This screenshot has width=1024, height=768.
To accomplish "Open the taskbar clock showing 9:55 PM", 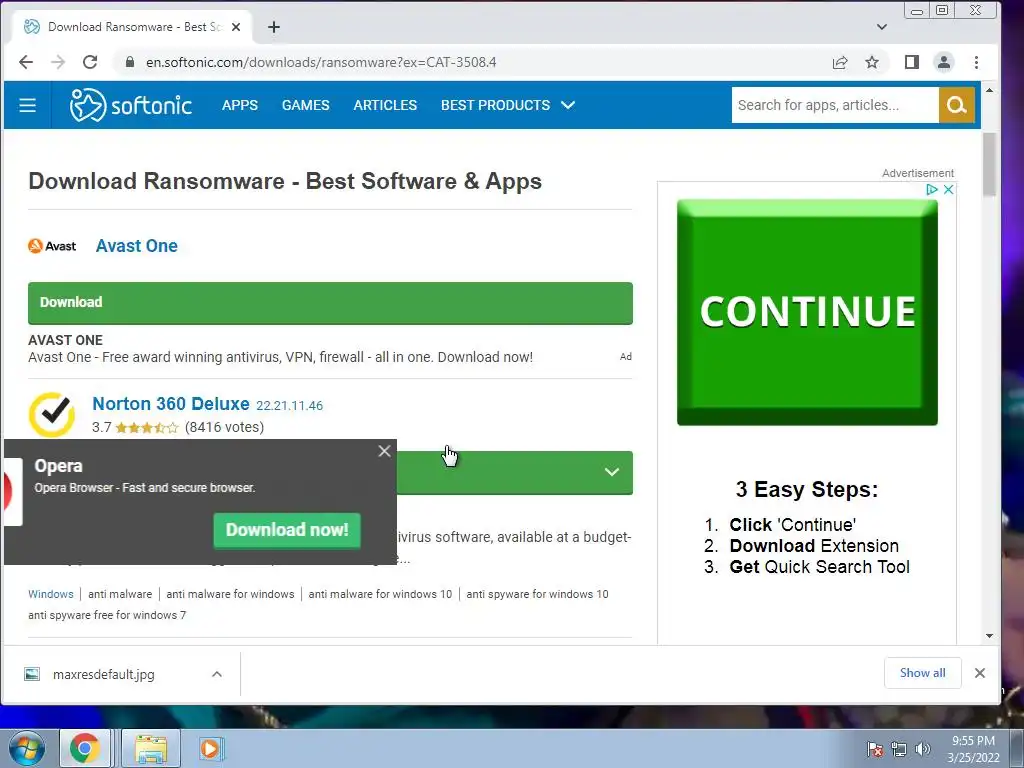I will click(x=973, y=749).
